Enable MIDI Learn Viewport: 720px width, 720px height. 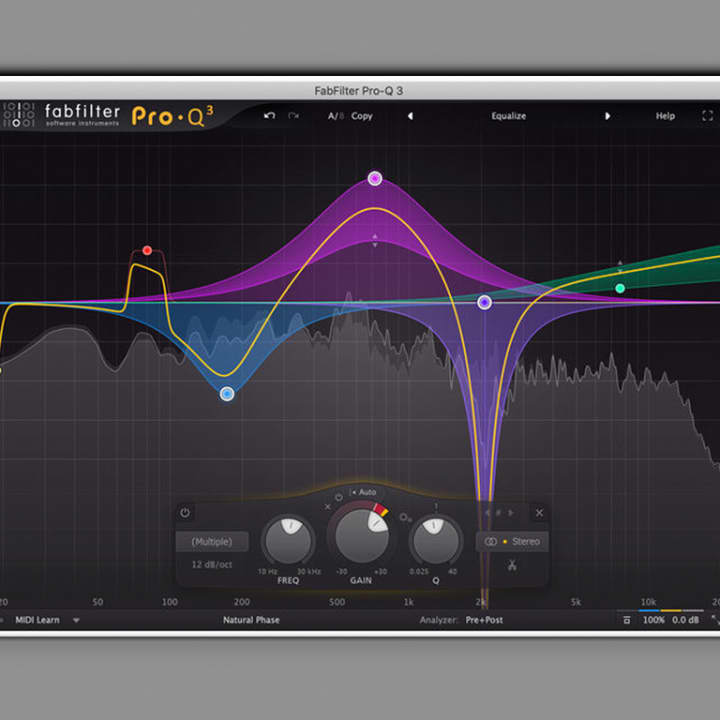tap(37, 620)
